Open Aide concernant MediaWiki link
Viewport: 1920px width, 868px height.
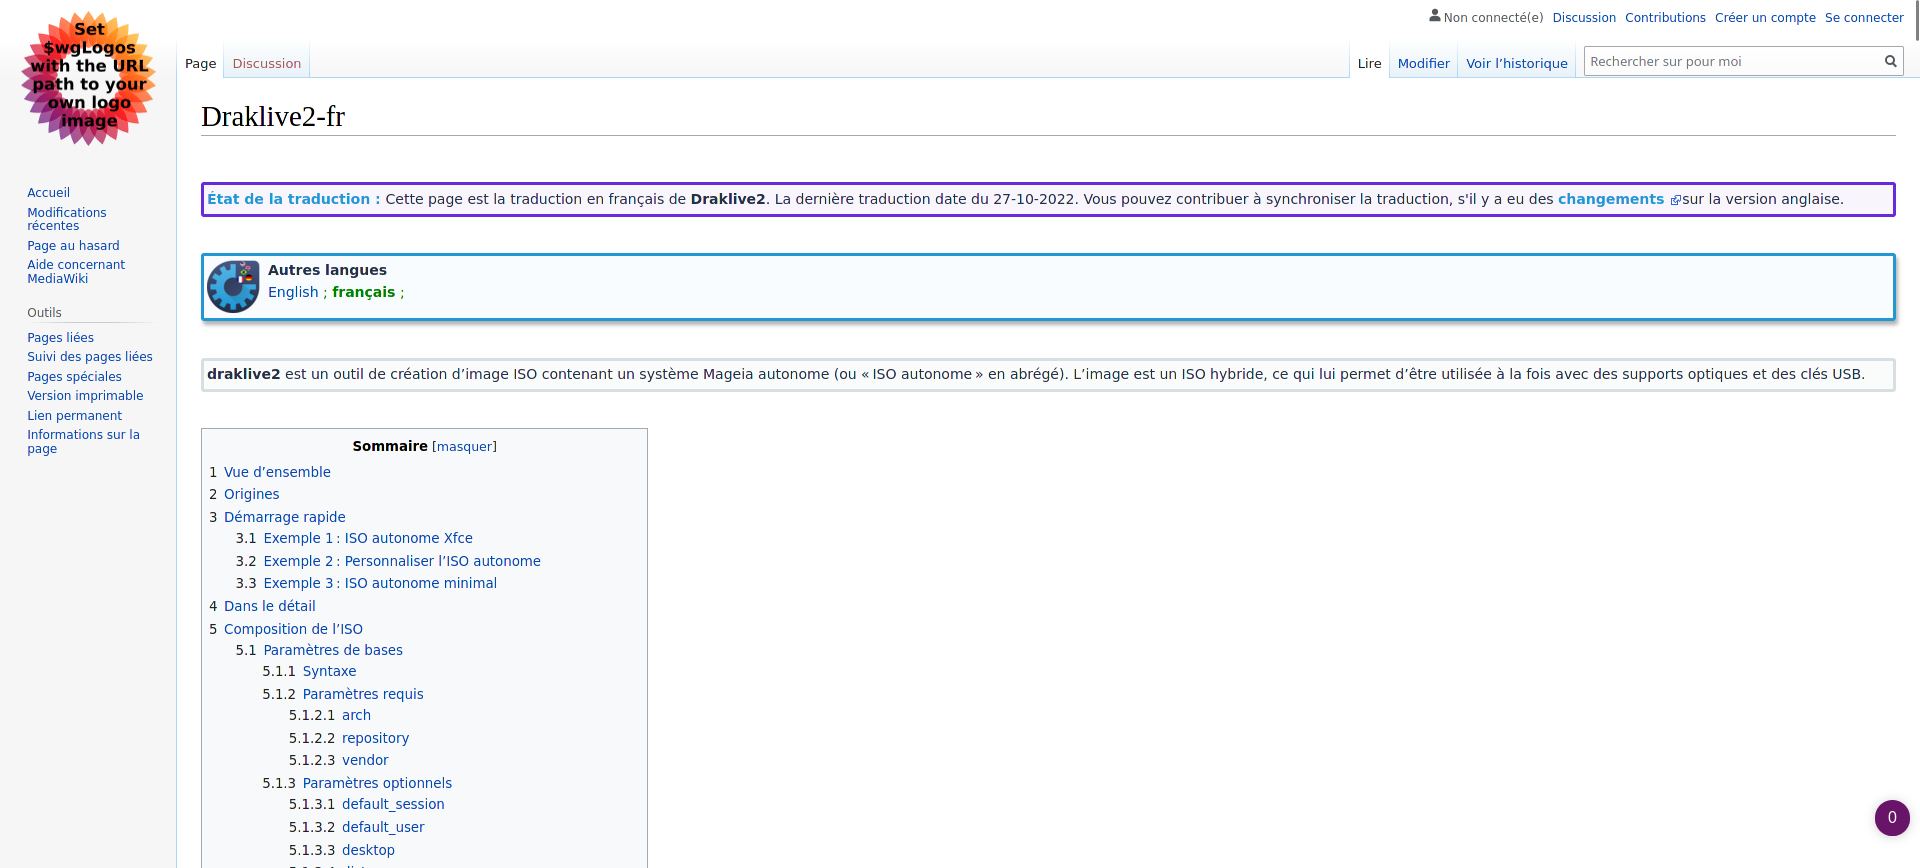[x=76, y=272]
